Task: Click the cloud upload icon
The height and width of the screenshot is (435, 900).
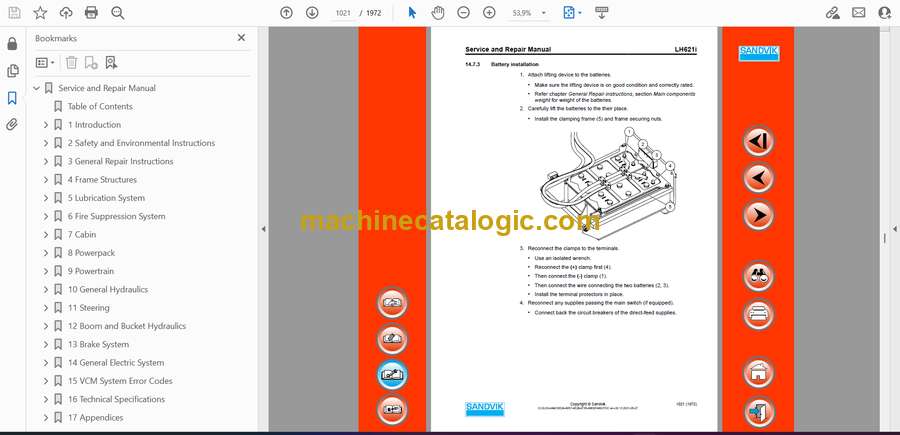Action: coord(66,13)
